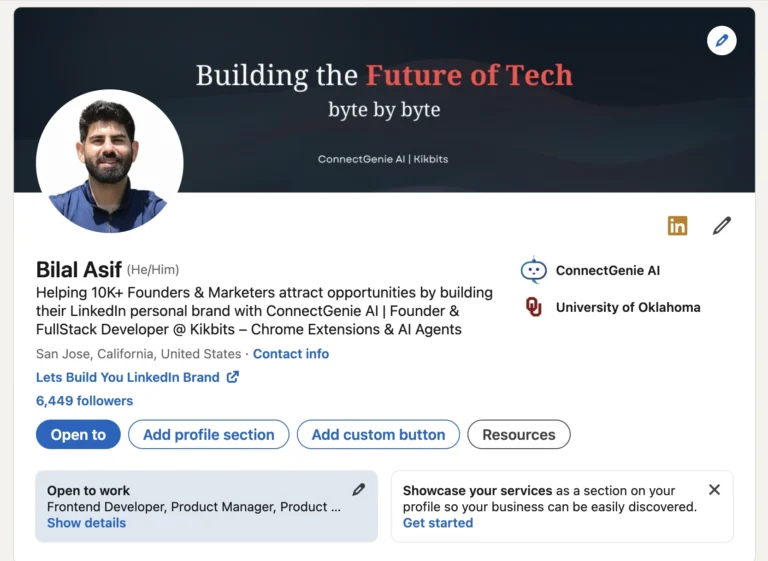Click the Open to button

(x=78, y=435)
